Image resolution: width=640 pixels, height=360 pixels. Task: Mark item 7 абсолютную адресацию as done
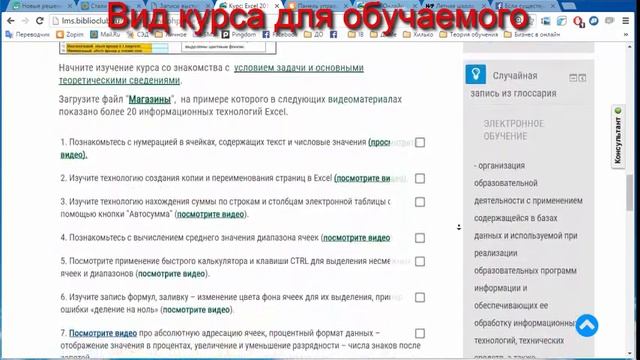(x=420, y=333)
